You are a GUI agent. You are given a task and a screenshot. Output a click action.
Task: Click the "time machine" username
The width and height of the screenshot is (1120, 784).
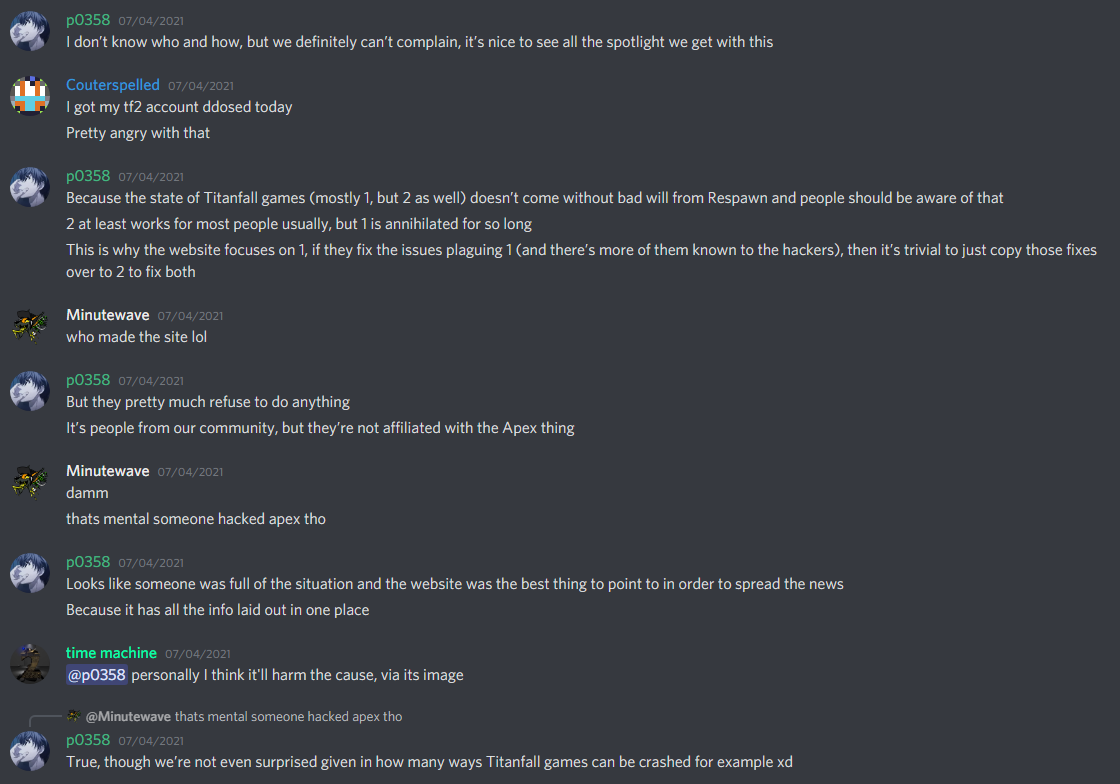coord(111,653)
